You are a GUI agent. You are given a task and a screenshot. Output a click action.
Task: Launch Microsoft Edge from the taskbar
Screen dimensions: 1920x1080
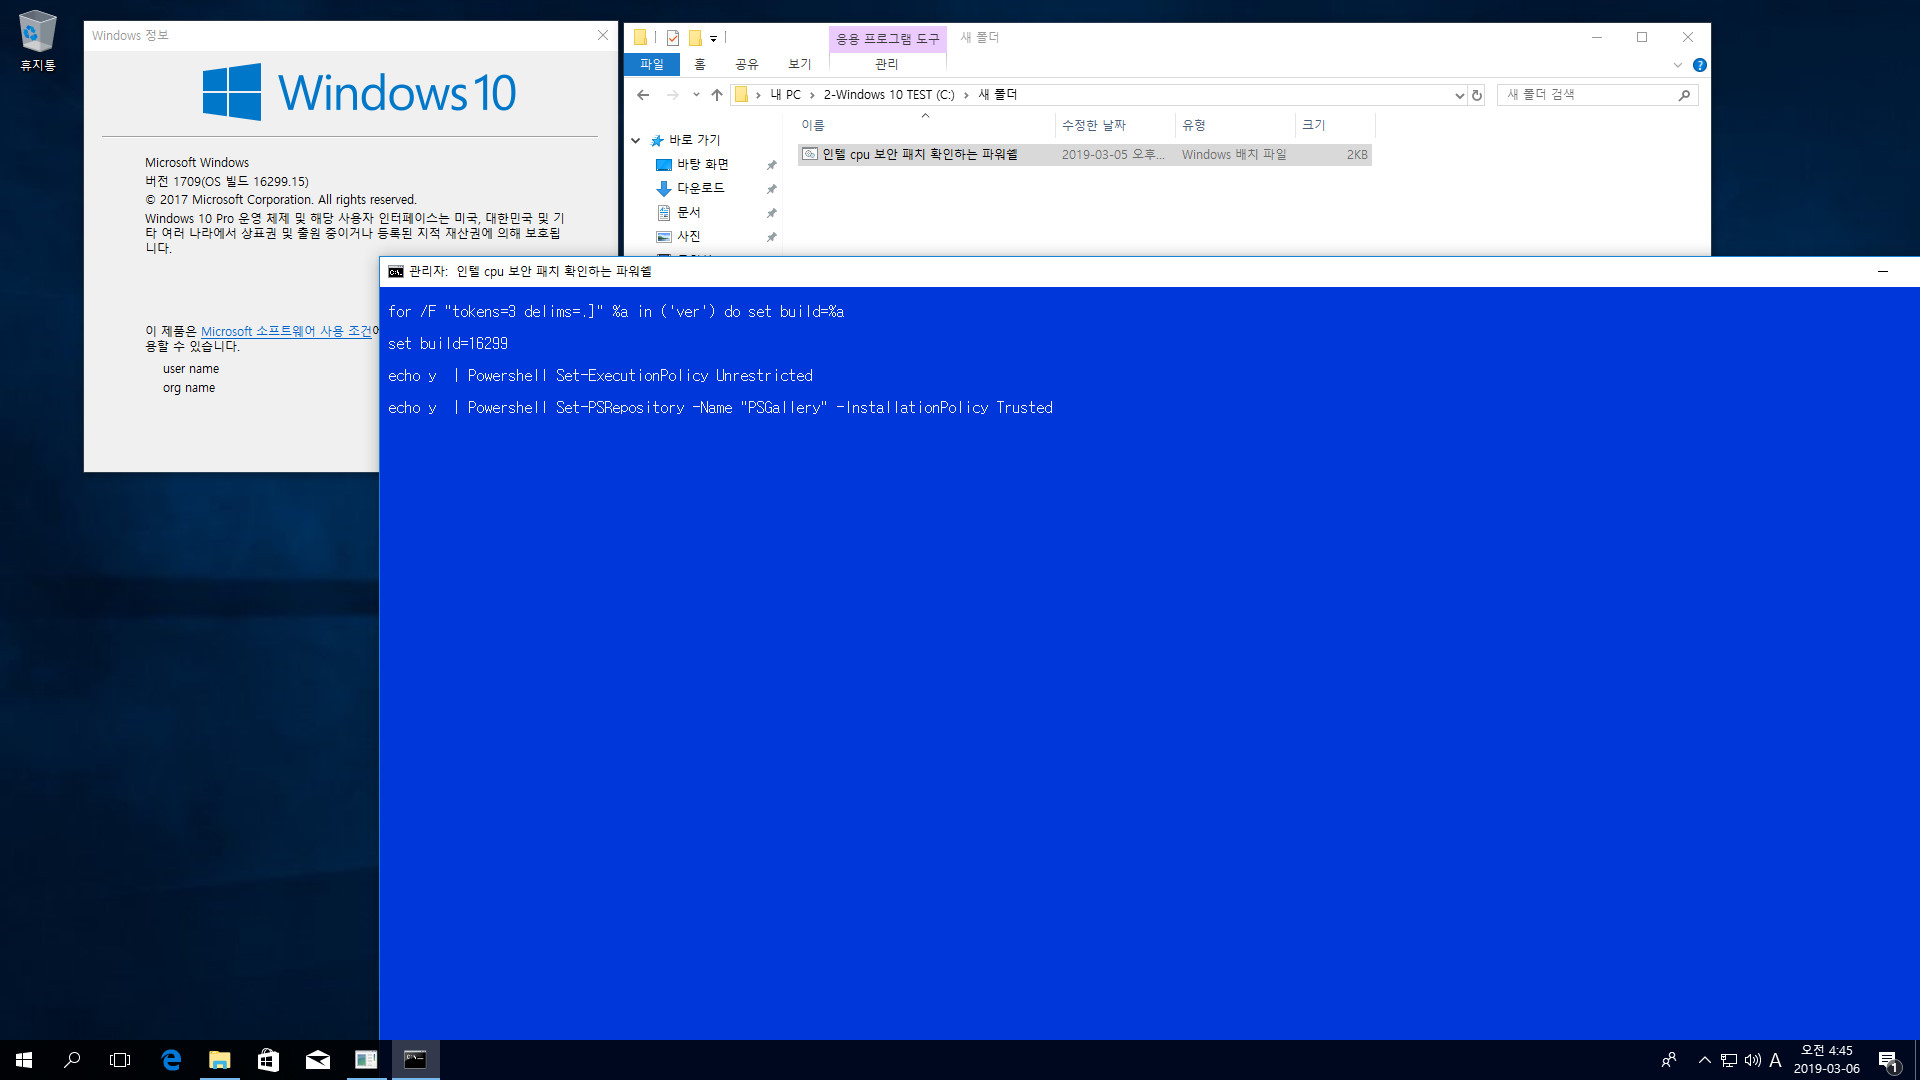point(171,1060)
